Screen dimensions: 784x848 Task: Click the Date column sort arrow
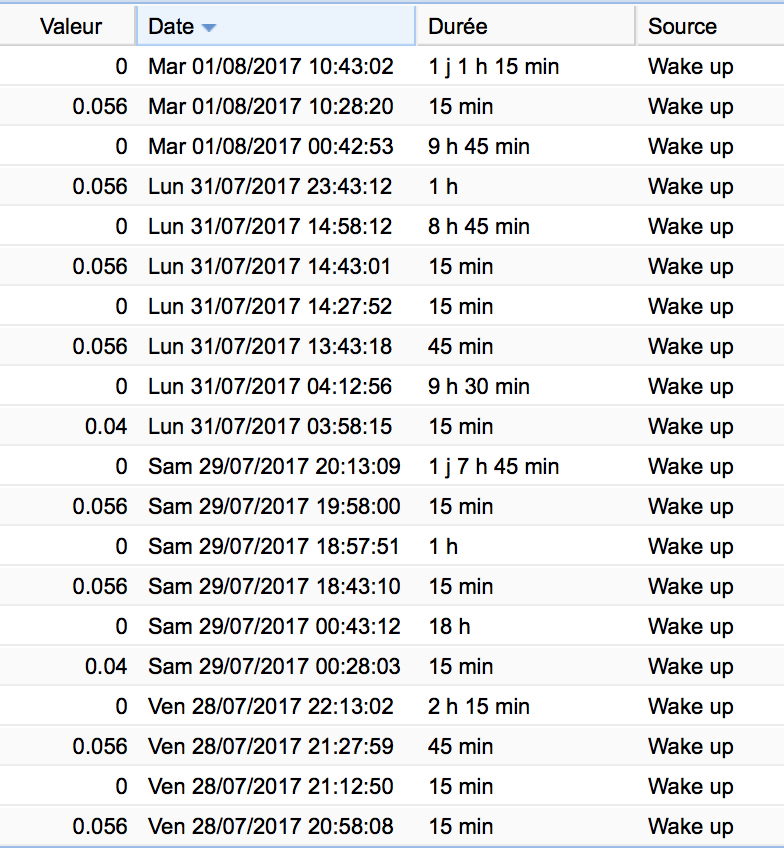tap(208, 27)
